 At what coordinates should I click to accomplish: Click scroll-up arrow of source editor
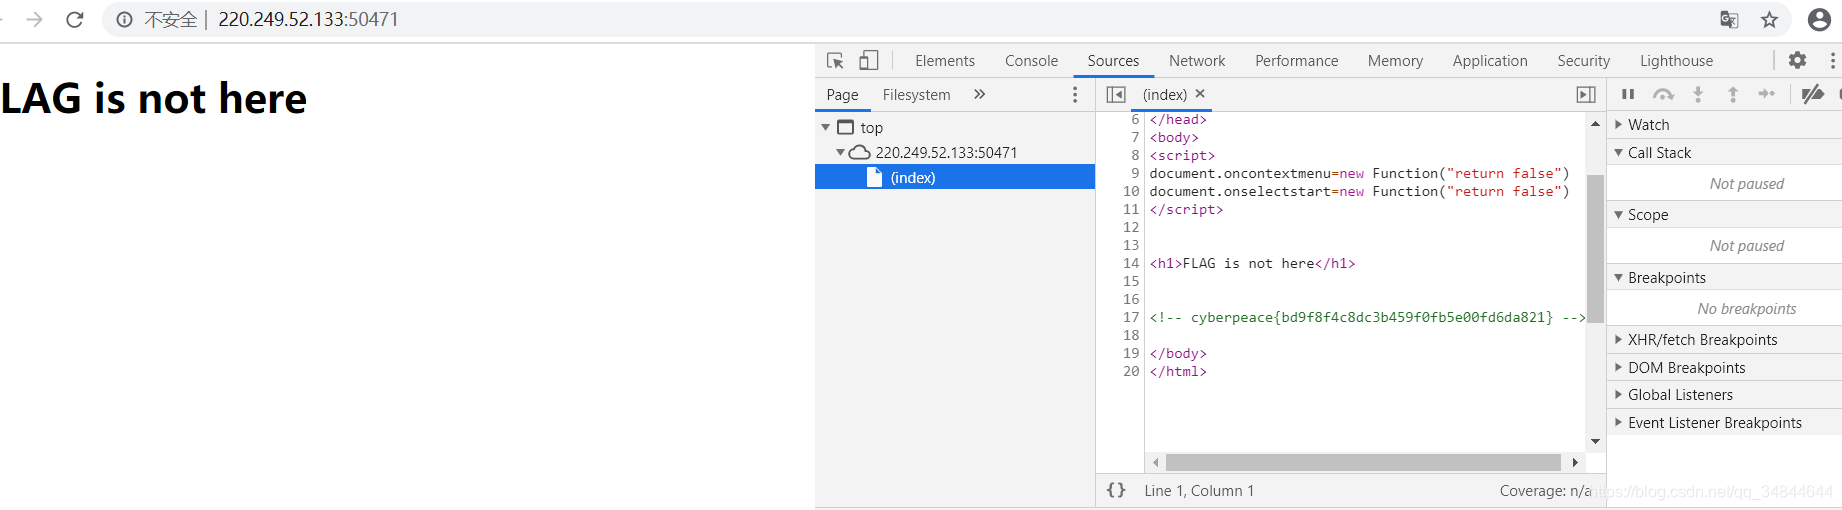1595,124
